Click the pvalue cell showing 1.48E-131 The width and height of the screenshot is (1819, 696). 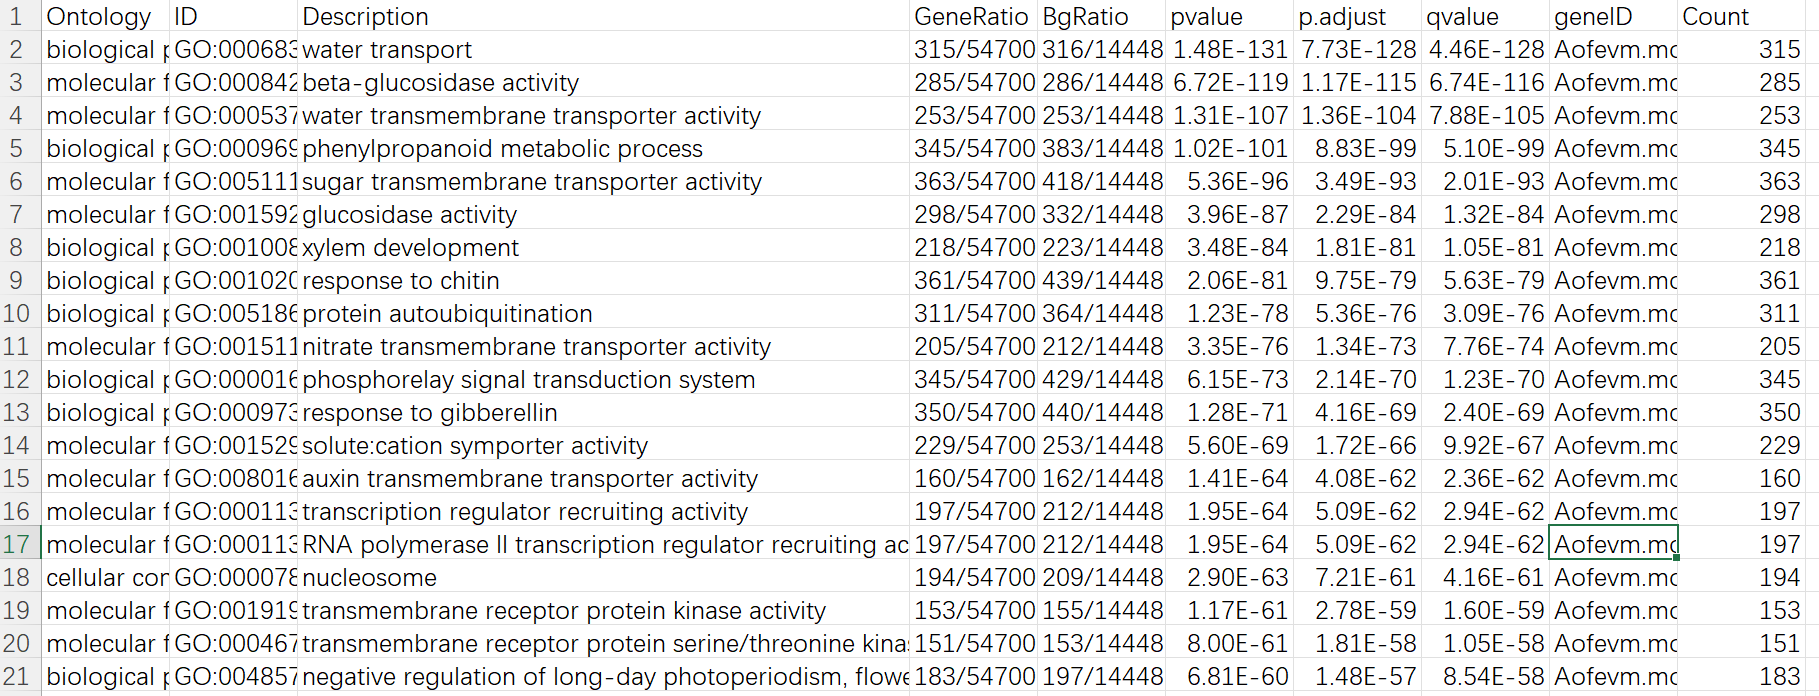pyautogui.click(x=1229, y=50)
